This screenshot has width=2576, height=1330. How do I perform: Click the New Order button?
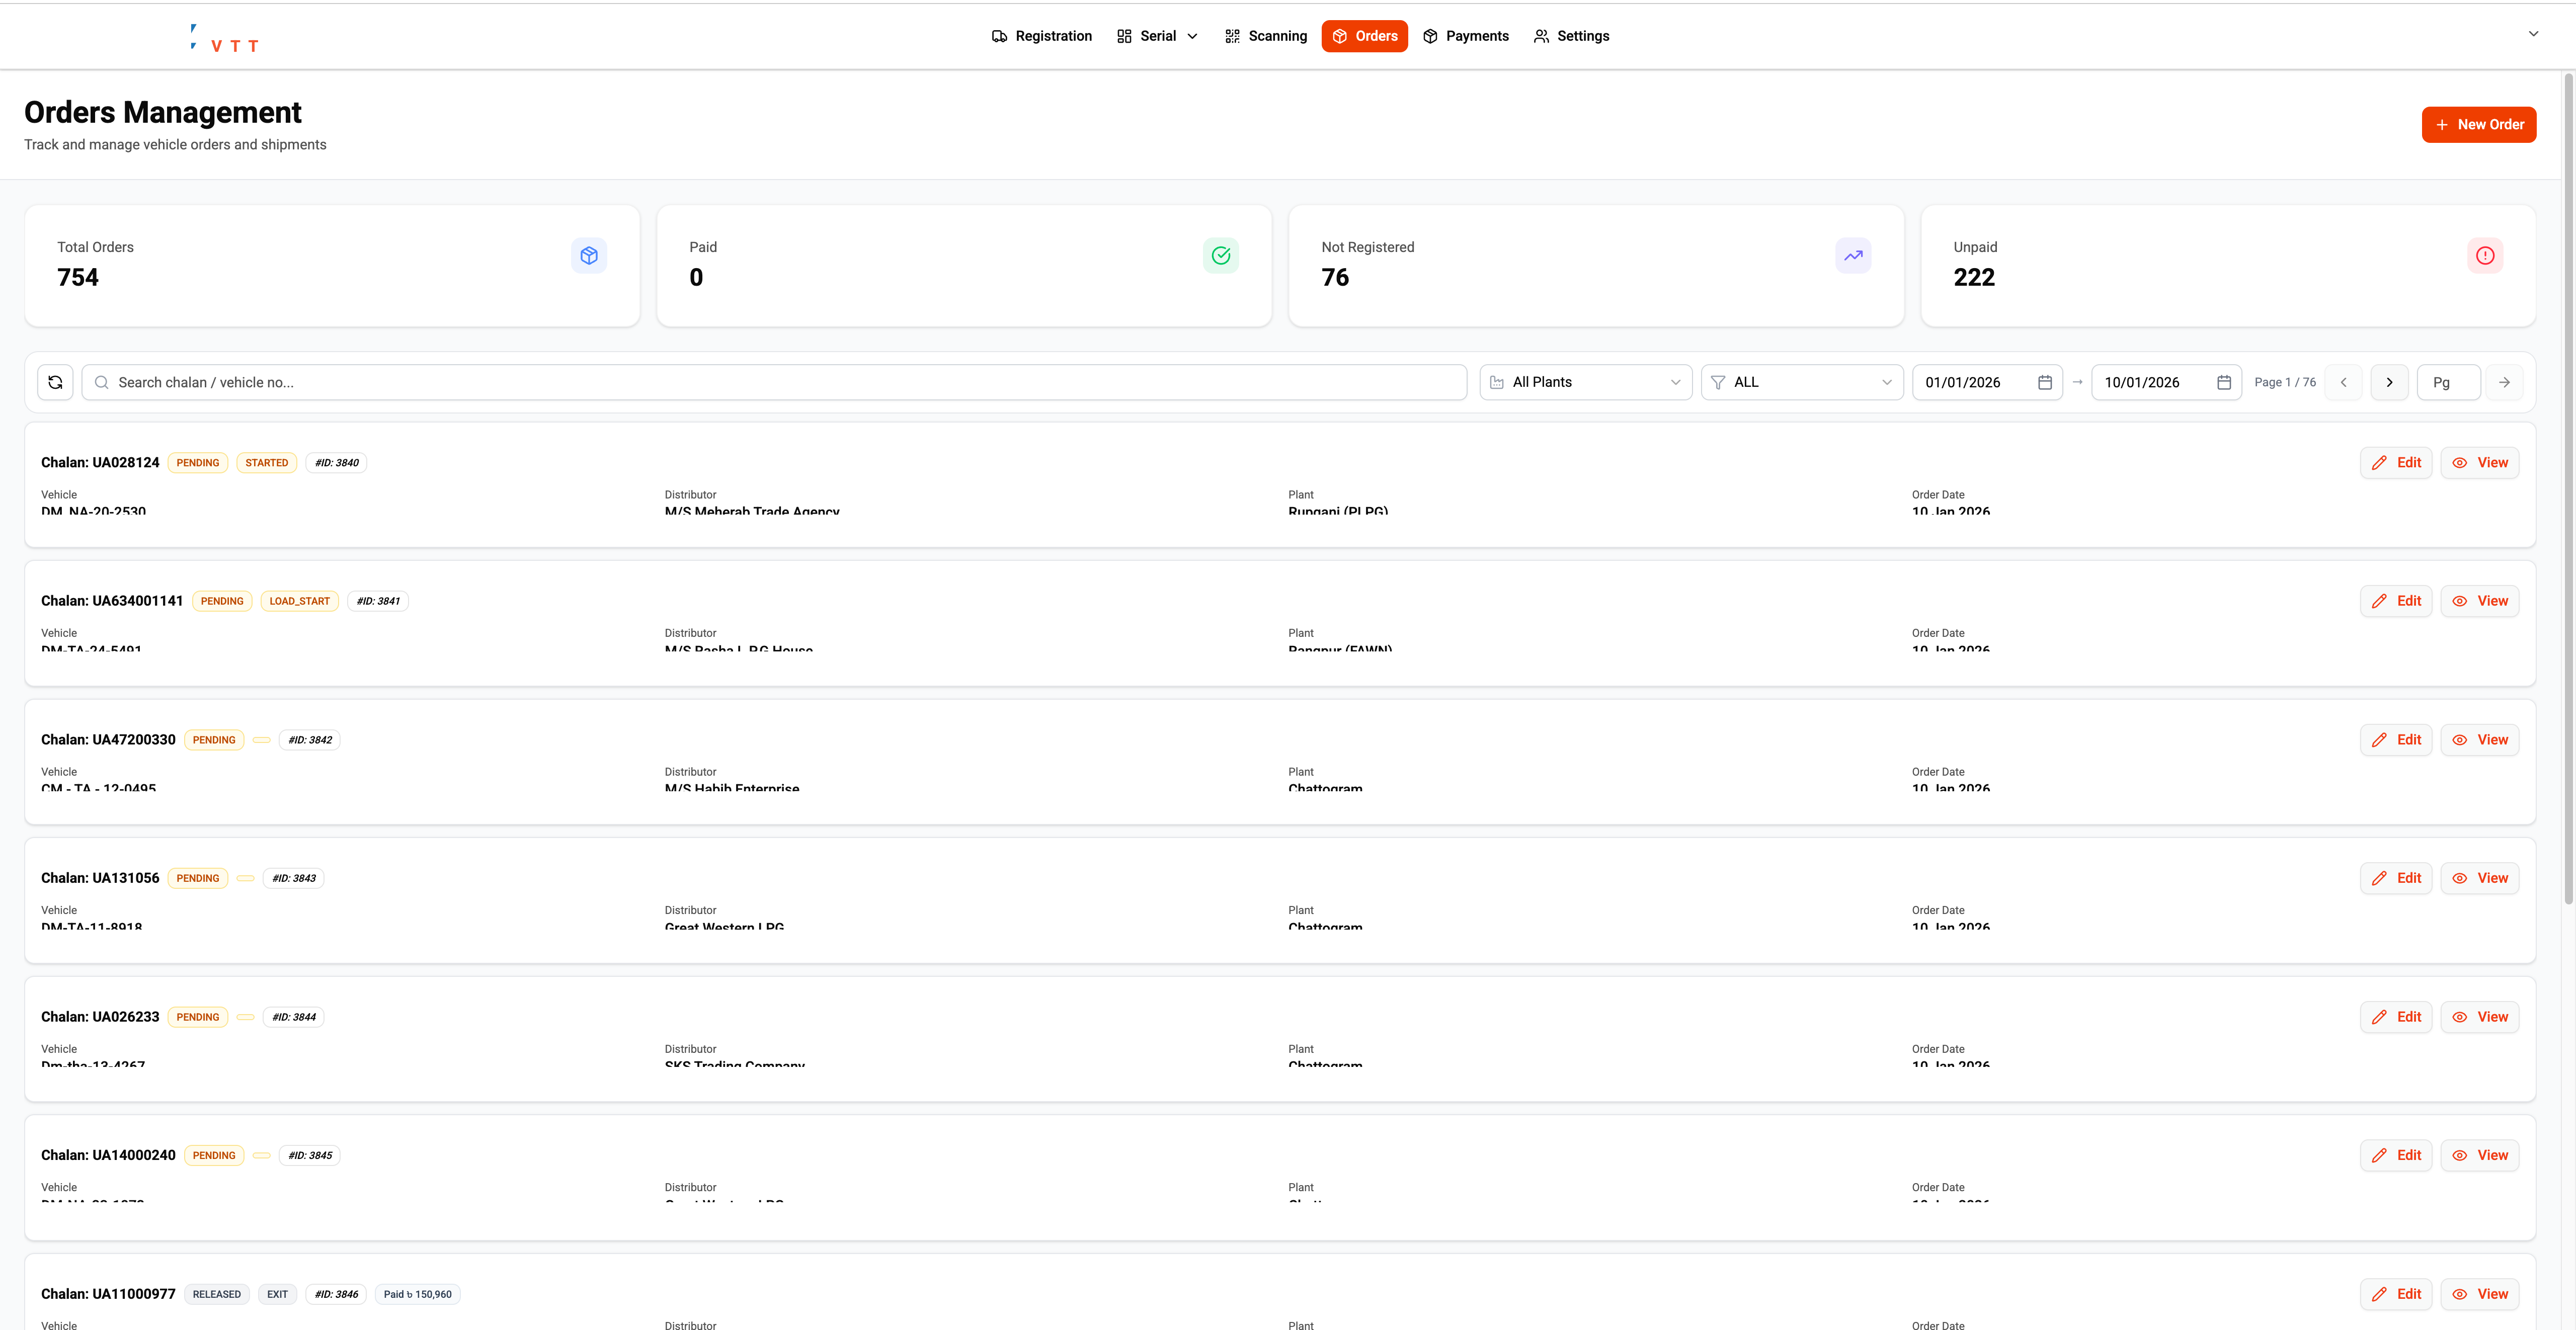[2479, 124]
